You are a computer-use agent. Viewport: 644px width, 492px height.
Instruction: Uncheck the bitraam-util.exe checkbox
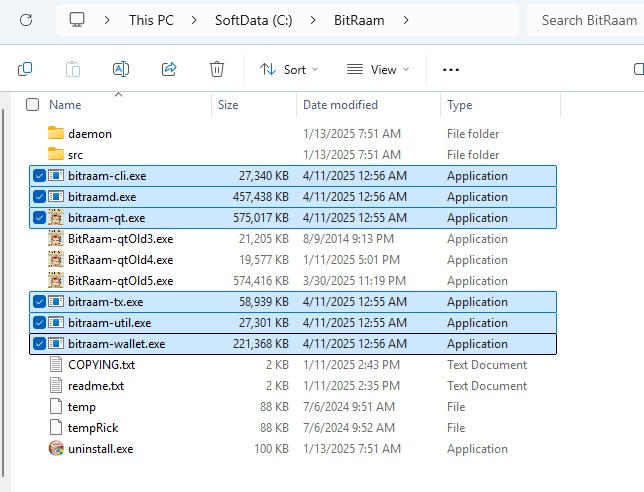(x=39, y=323)
